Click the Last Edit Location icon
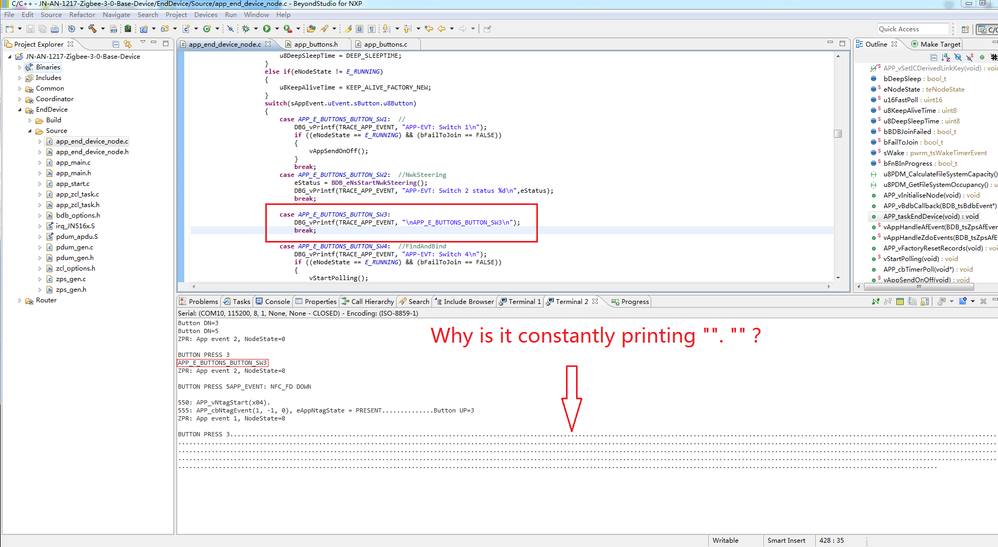 coord(429,29)
